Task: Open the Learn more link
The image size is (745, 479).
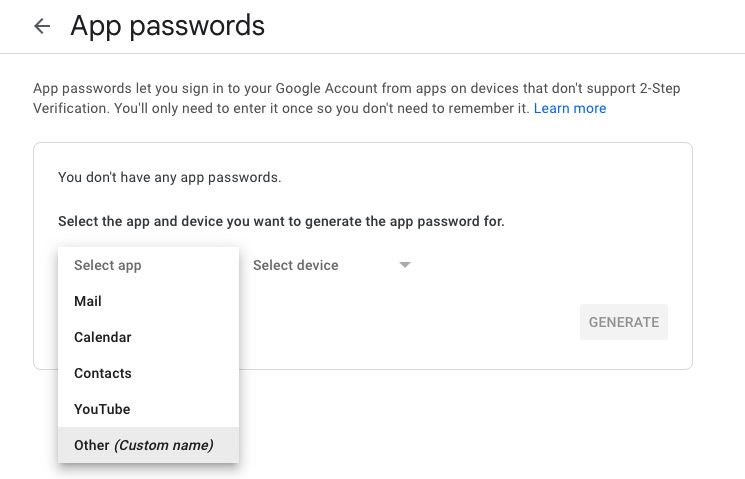Action: click(x=570, y=108)
